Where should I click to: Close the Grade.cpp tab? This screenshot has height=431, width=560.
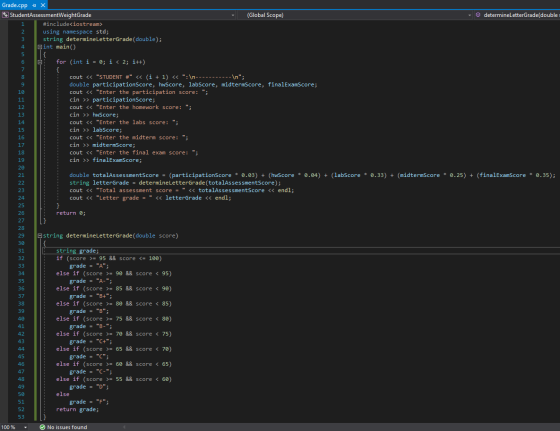[x=43, y=5]
